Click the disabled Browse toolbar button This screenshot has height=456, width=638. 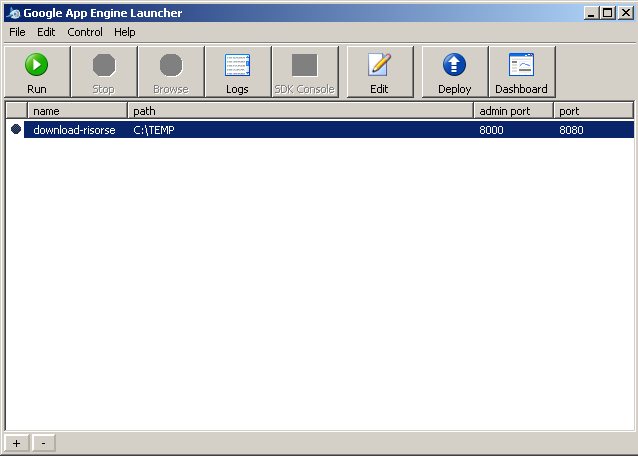tap(171, 72)
